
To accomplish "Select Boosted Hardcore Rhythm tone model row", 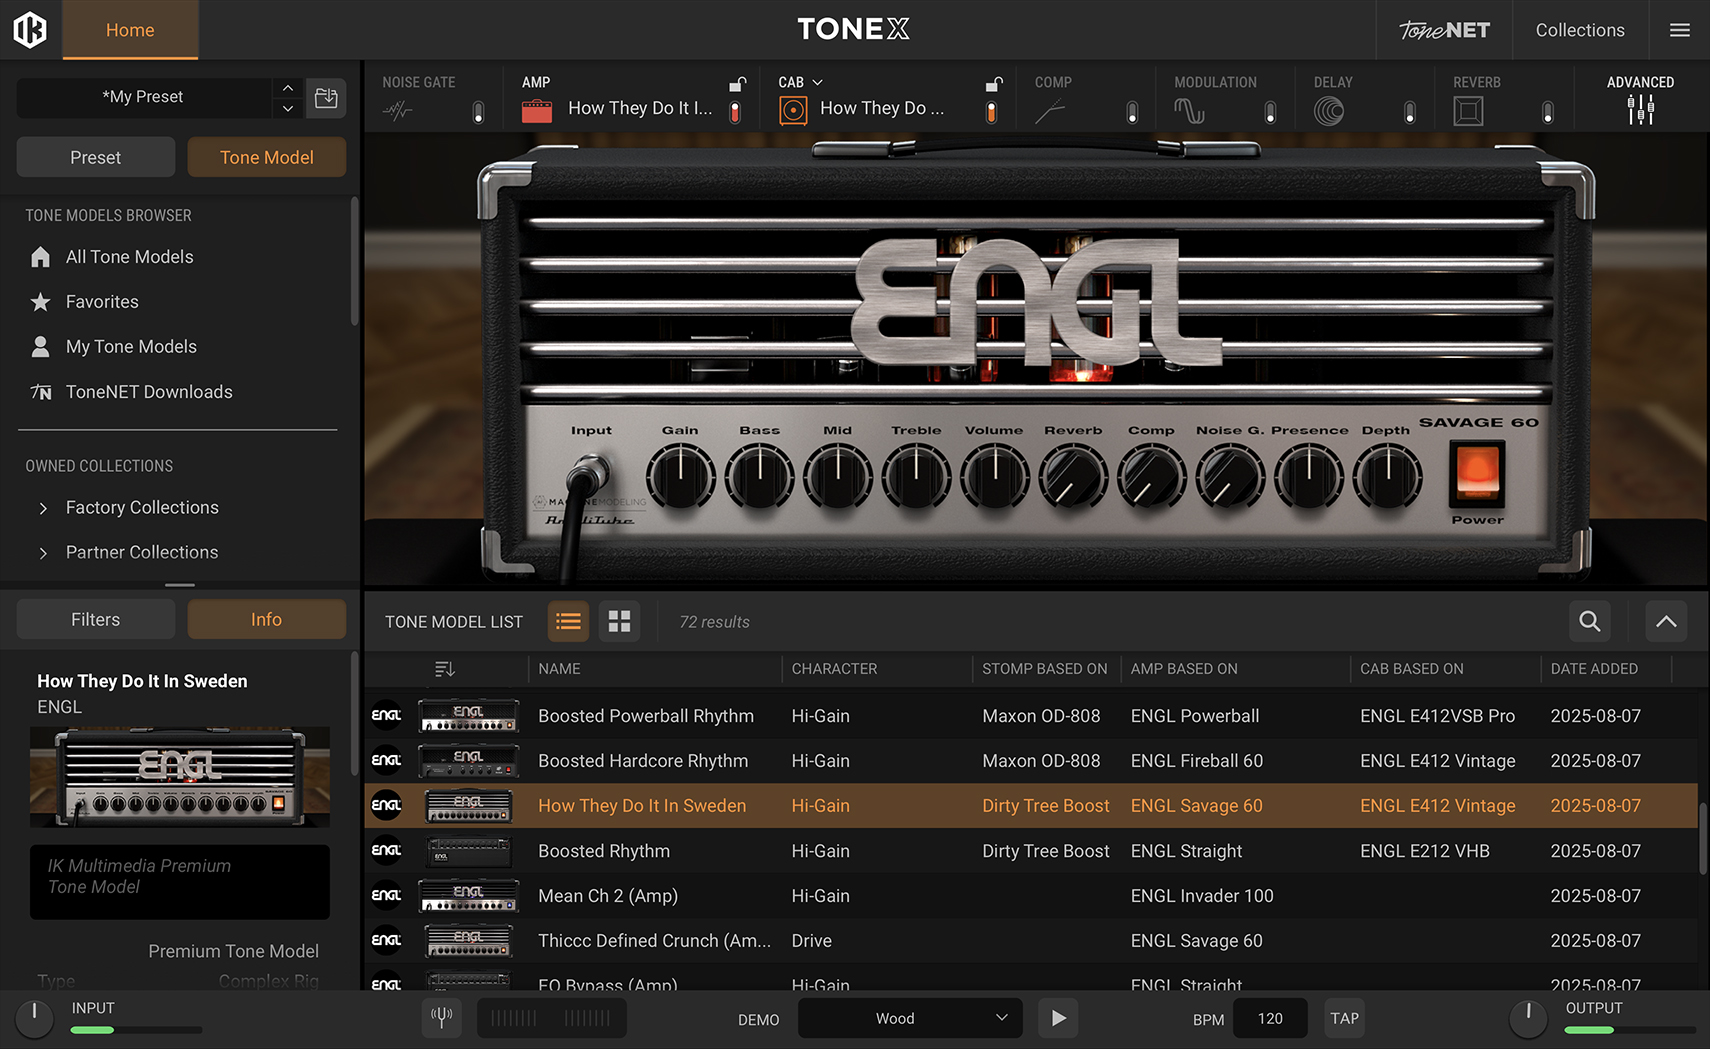I will tap(643, 761).
